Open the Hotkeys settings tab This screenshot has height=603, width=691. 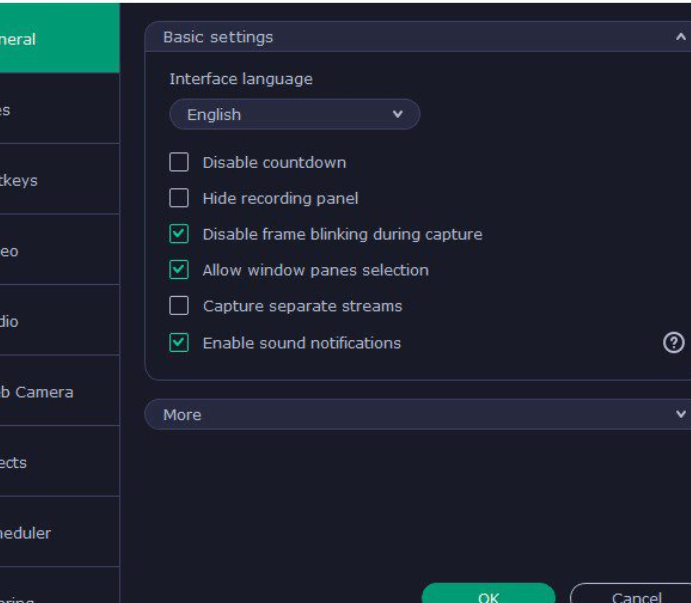tap(59, 179)
